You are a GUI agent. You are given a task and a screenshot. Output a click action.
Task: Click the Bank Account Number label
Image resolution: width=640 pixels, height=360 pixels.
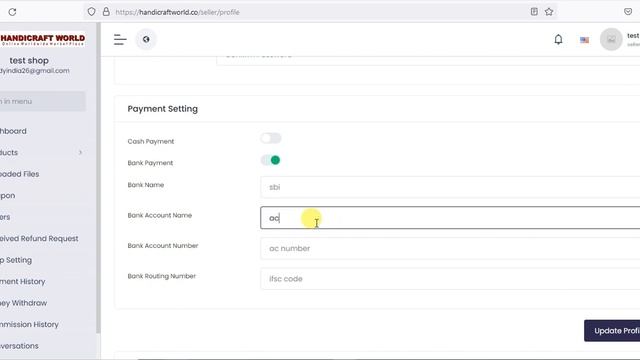click(163, 246)
